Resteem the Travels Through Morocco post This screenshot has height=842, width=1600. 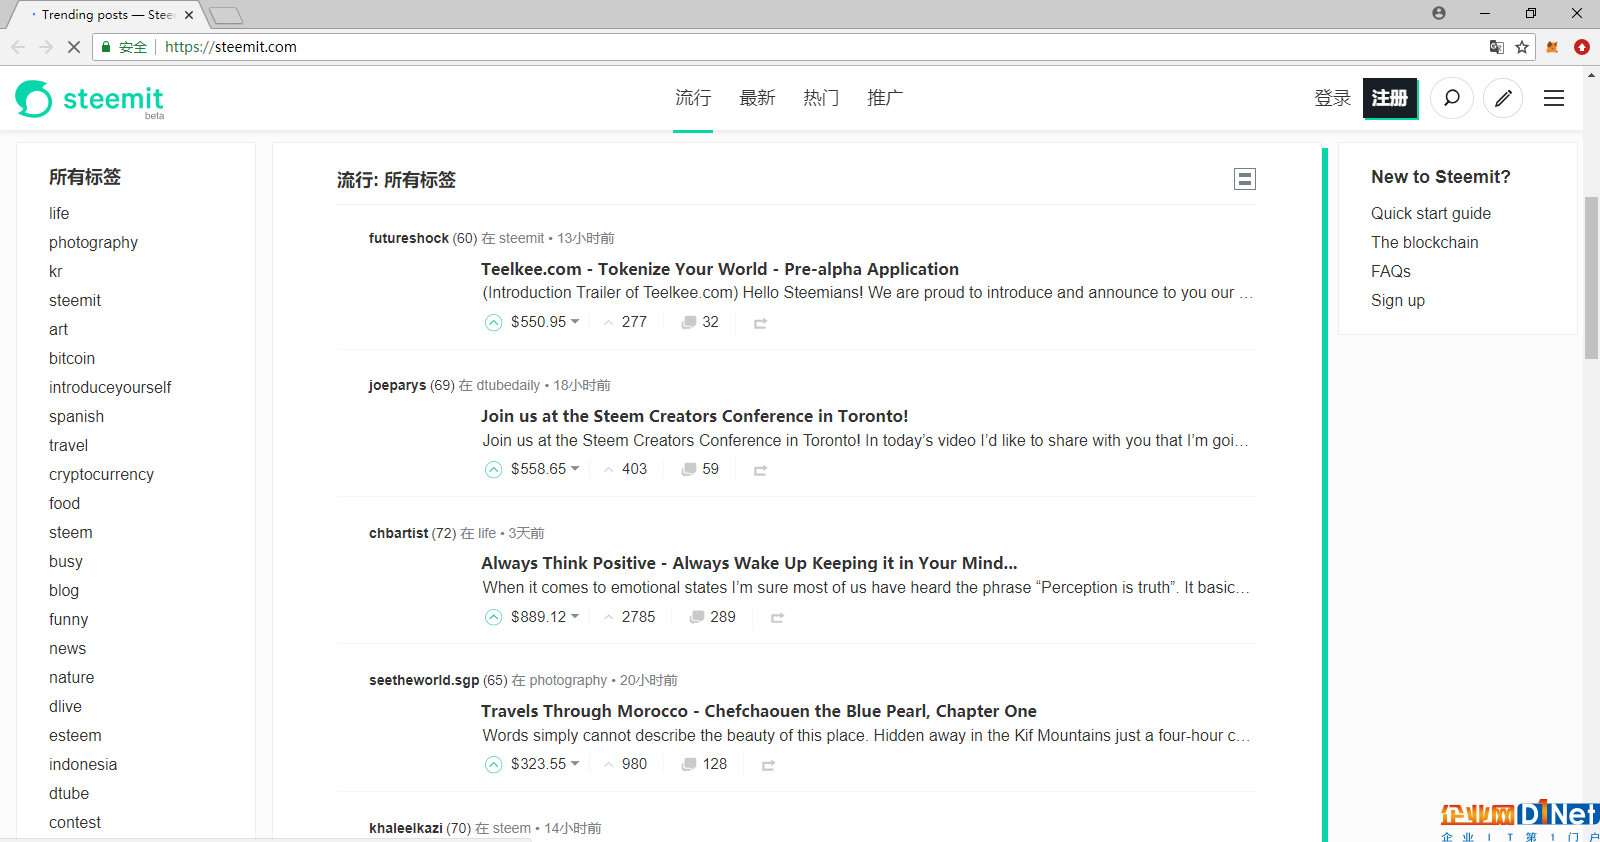[768, 765]
